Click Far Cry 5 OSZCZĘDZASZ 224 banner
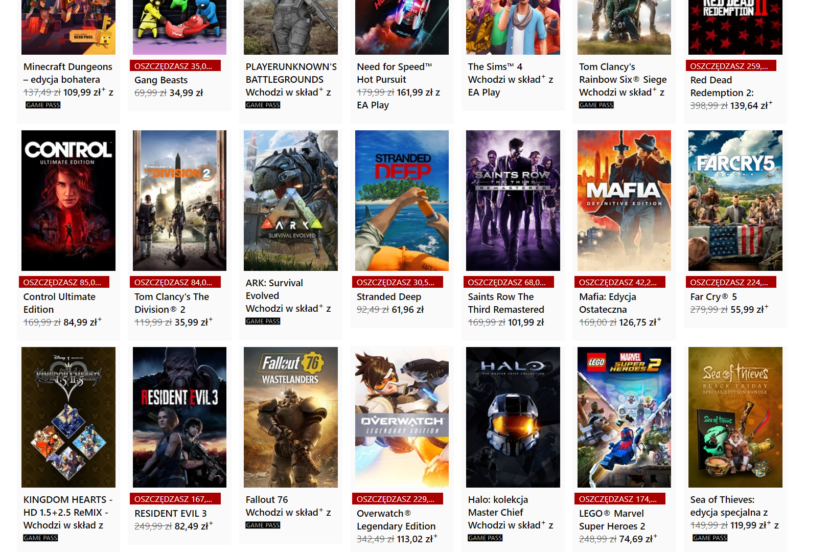This screenshot has width=829, height=552. point(731,282)
